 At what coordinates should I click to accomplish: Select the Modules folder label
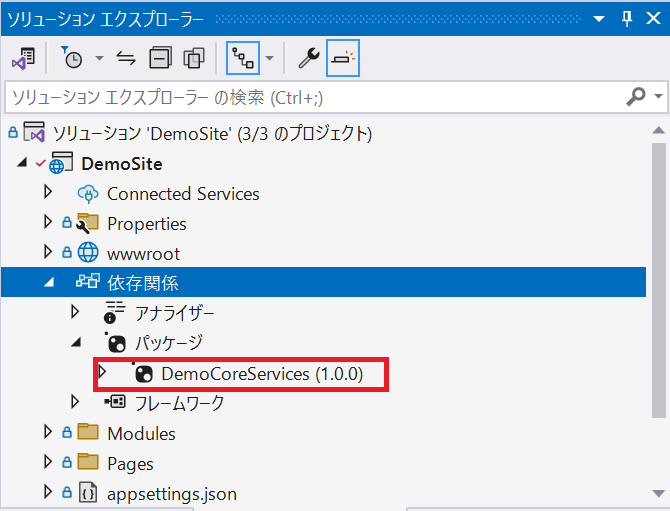click(x=141, y=434)
